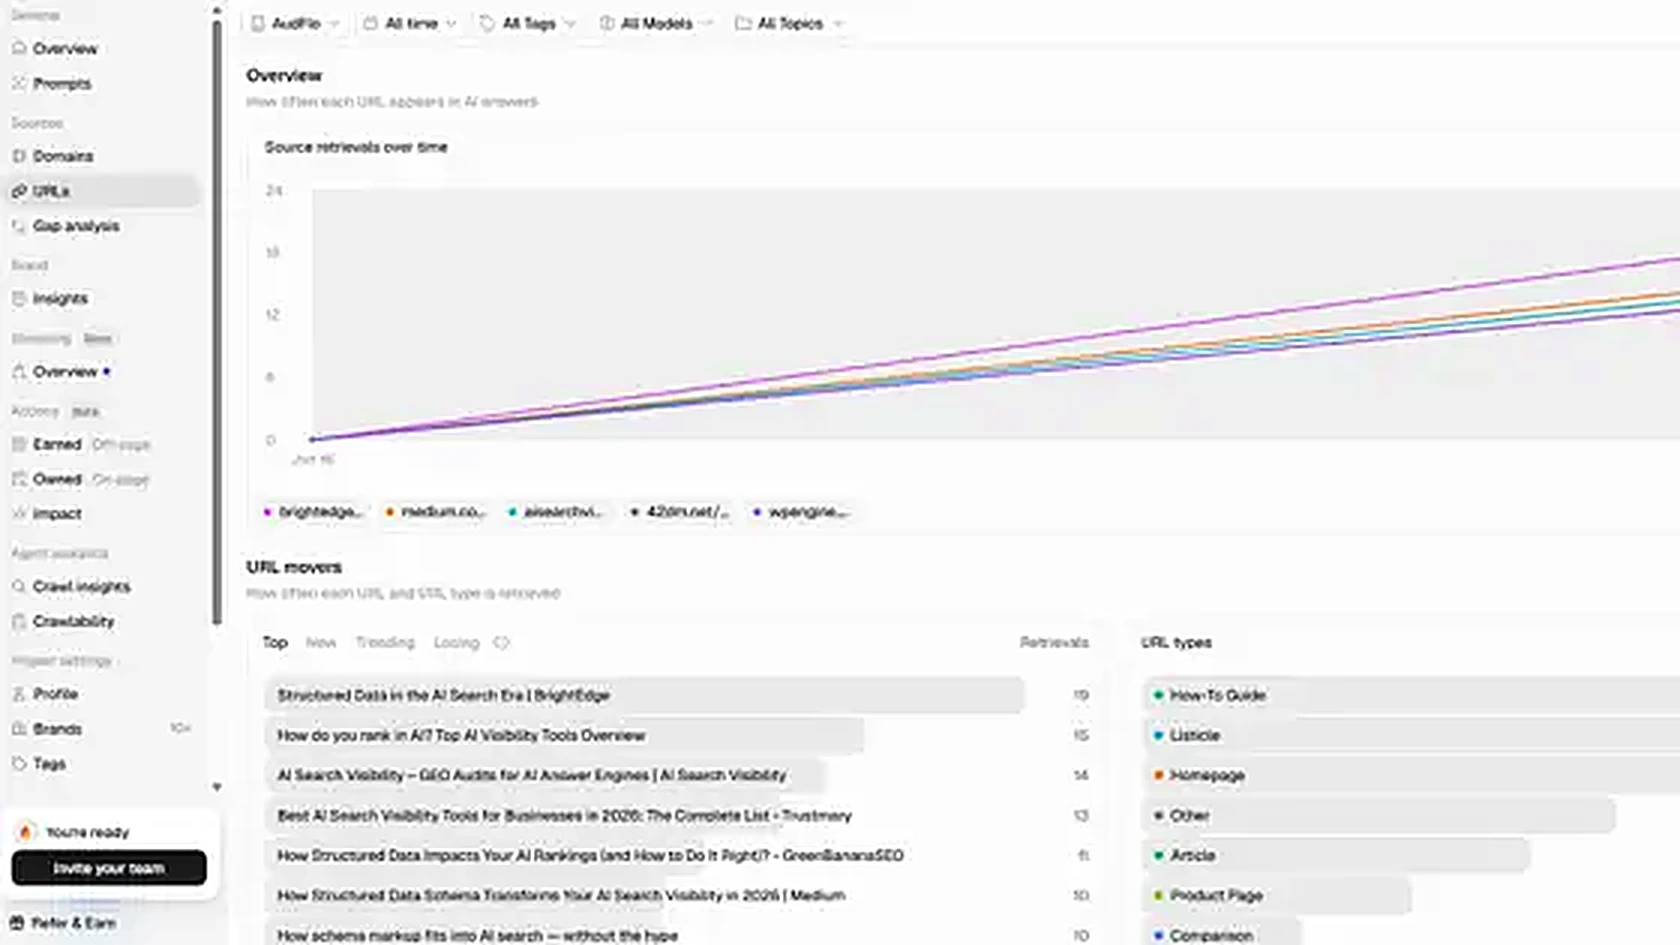Open the All Topics filter dropdown
The width and height of the screenshot is (1680, 945).
790,23
